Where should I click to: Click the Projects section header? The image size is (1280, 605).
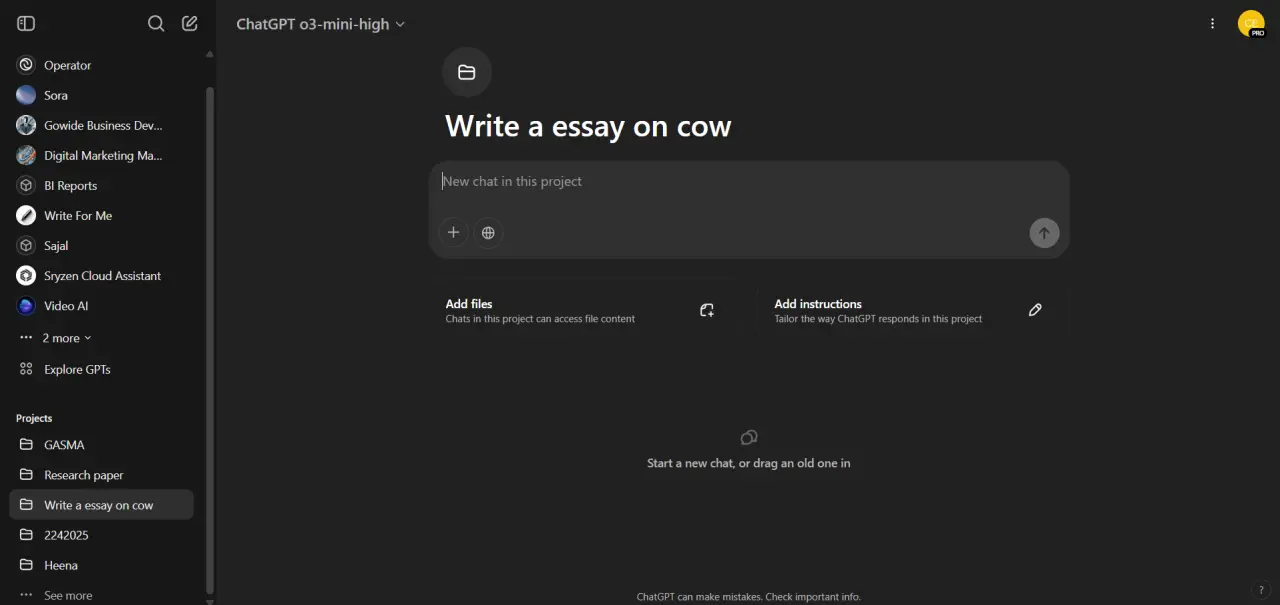34,418
